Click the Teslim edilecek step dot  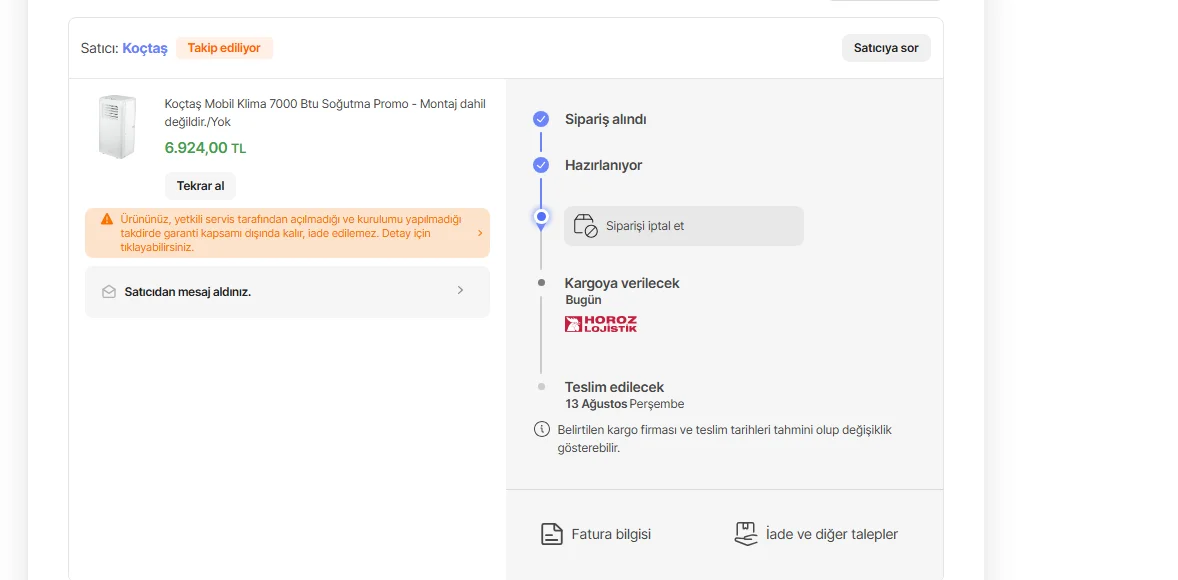[x=541, y=387]
